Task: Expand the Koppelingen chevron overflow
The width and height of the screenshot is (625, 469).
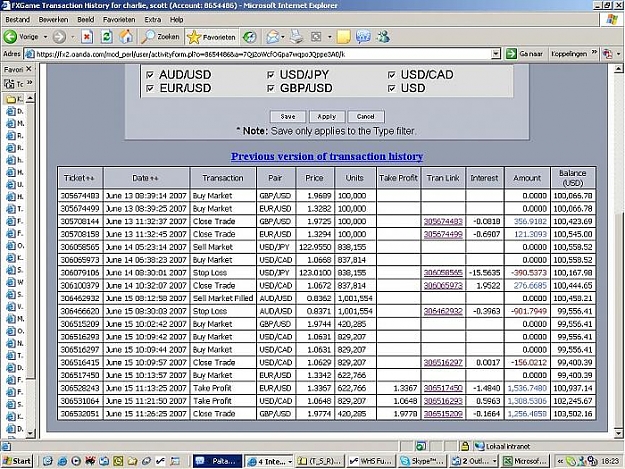Action: tap(594, 52)
